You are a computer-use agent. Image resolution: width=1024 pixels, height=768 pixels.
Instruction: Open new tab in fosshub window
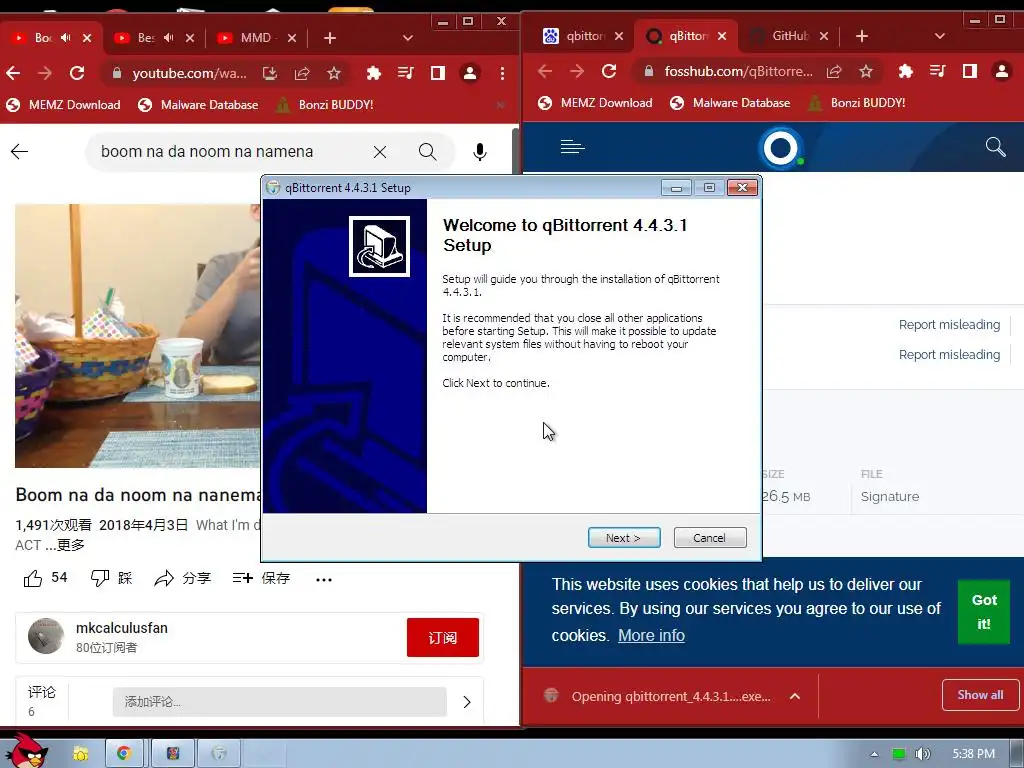[862, 36]
